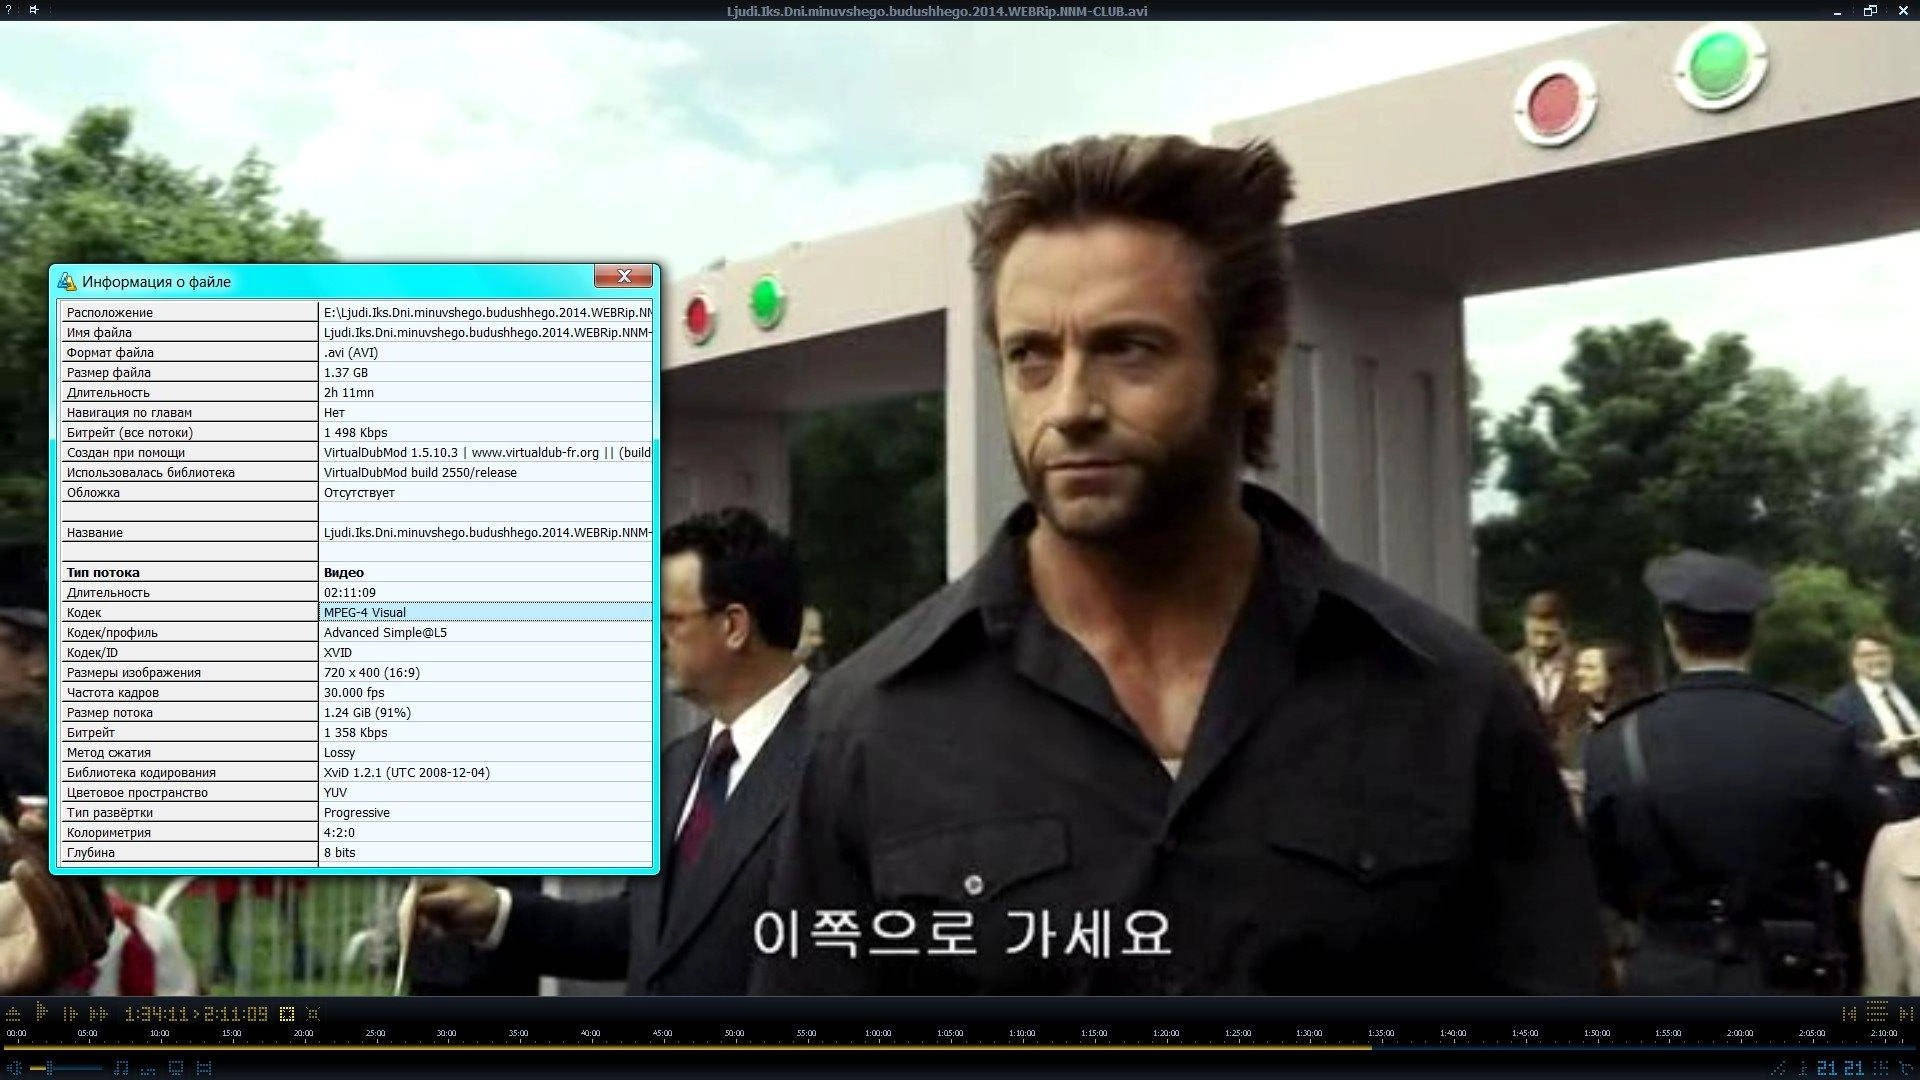Click the '.avi (AVI)' format value

[351, 352]
